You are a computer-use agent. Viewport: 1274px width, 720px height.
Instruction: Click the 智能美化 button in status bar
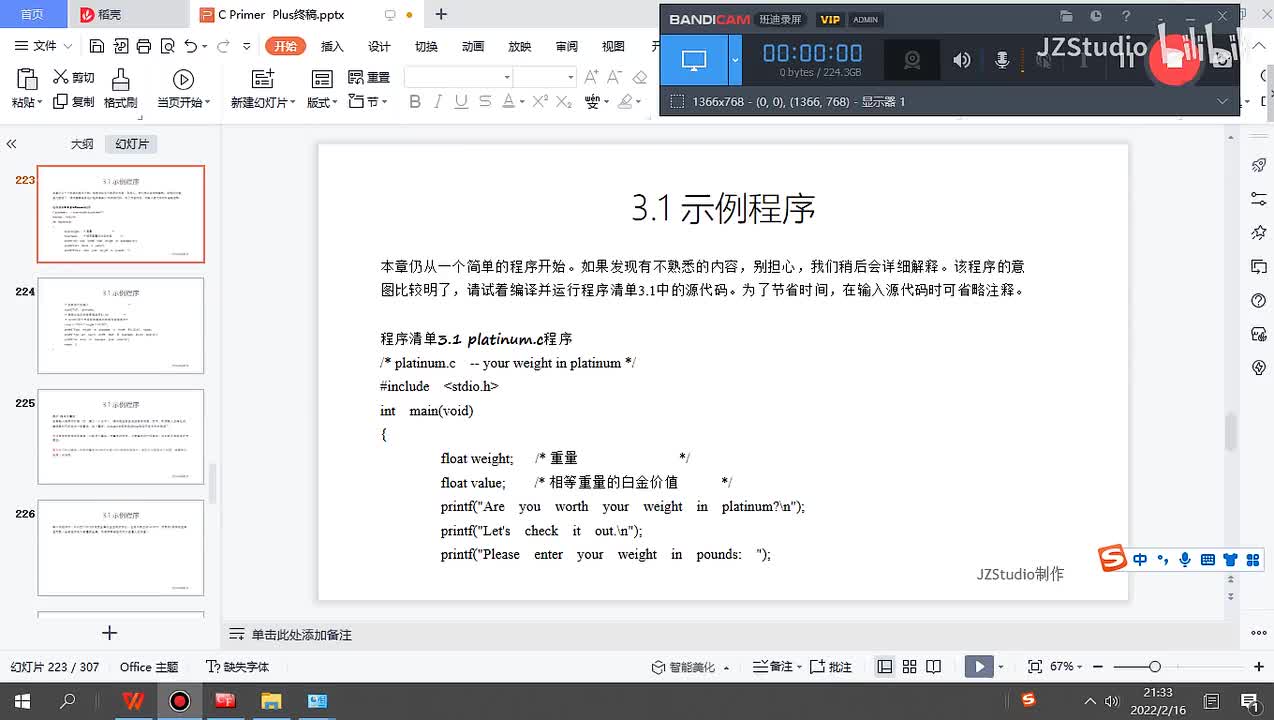(x=690, y=667)
